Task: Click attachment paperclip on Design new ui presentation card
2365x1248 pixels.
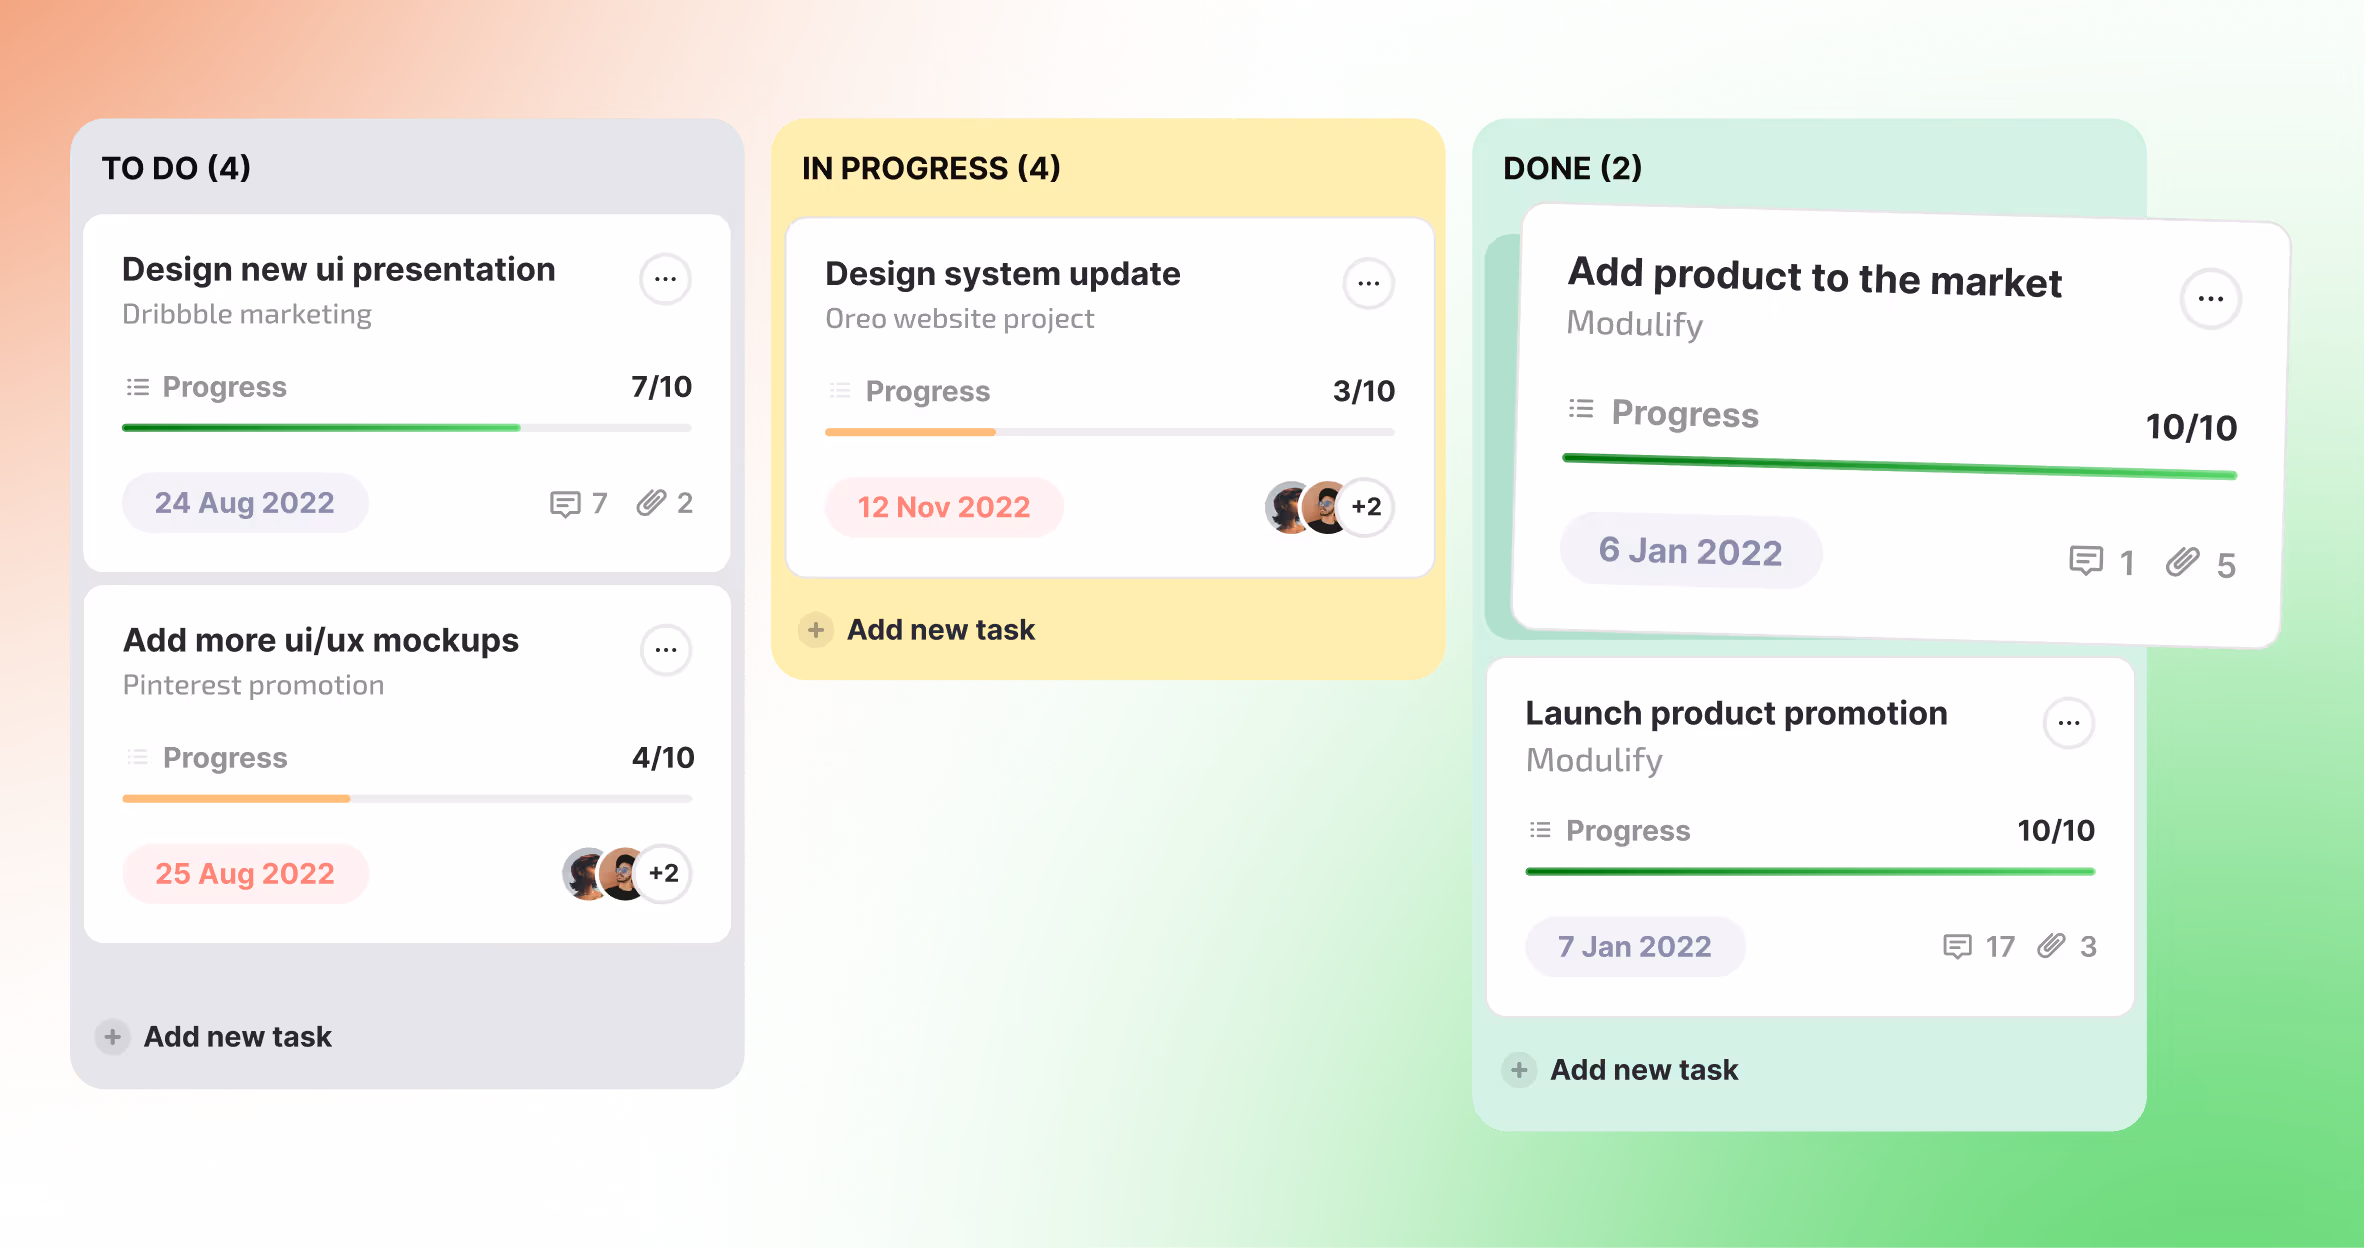Action: coord(651,502)
